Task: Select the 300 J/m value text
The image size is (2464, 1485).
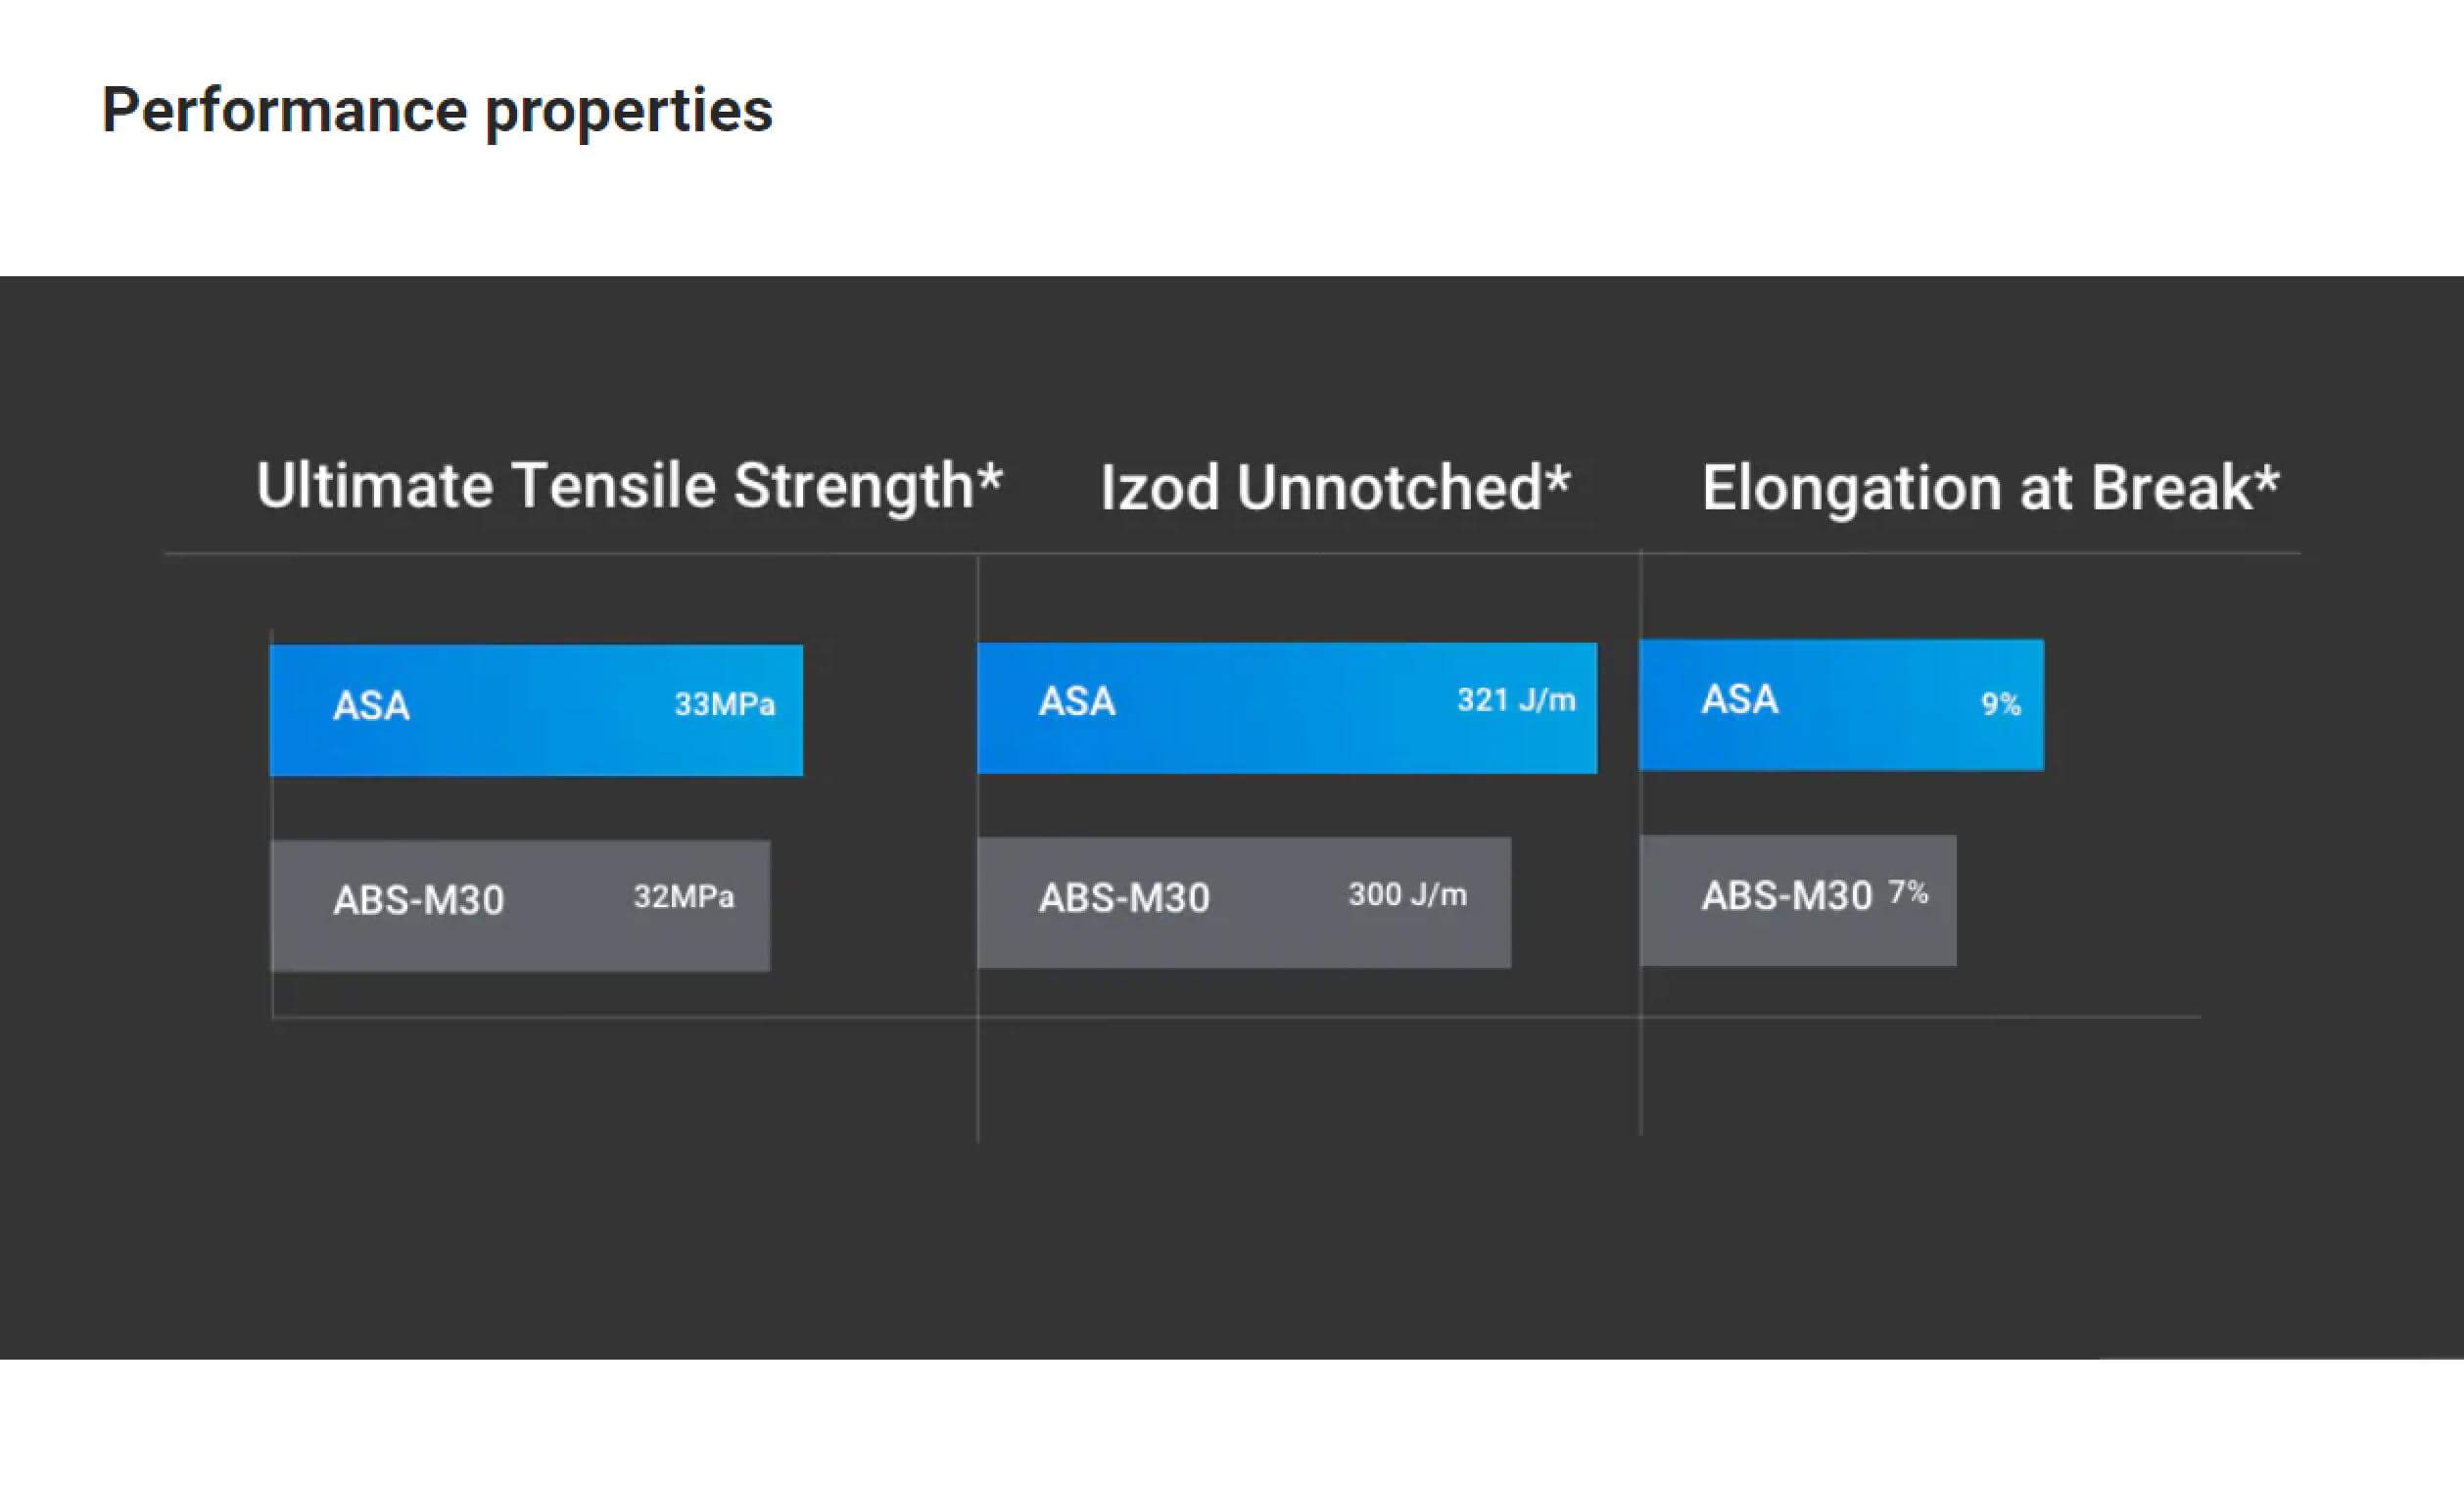Action: (x=1407, y=894)
